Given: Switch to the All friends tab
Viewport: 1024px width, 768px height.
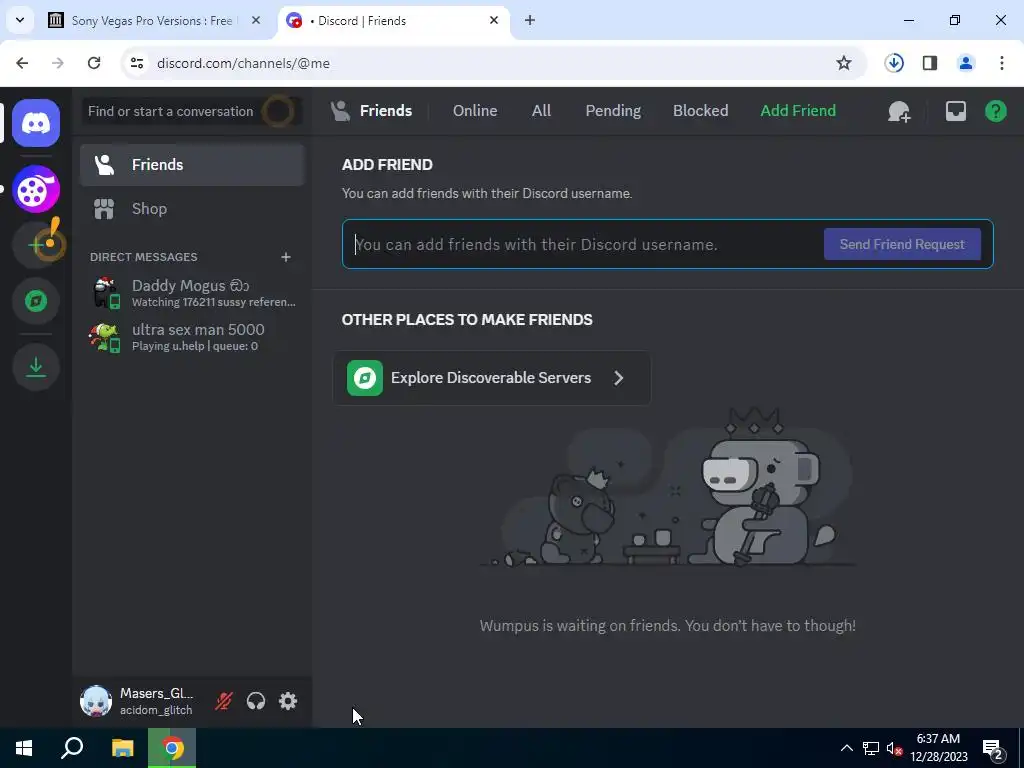Looking at the screenshot, I should coord(541,111).
